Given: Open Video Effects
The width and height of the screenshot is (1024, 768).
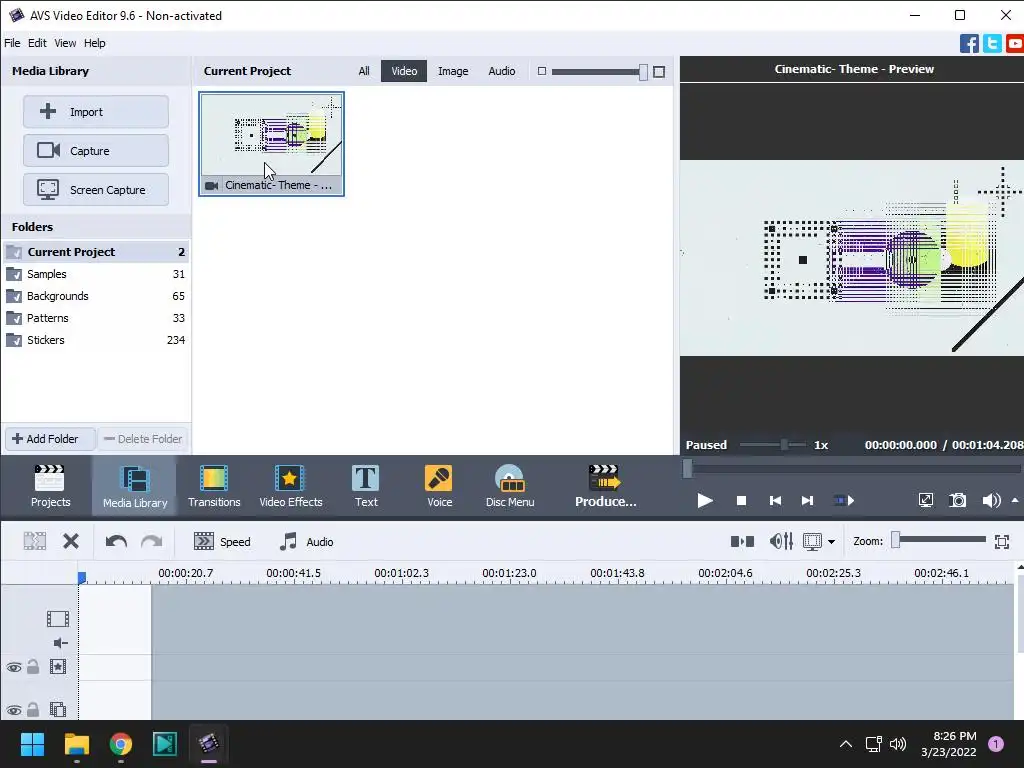Looking at the screenshot, I should [x=291, y=486].
